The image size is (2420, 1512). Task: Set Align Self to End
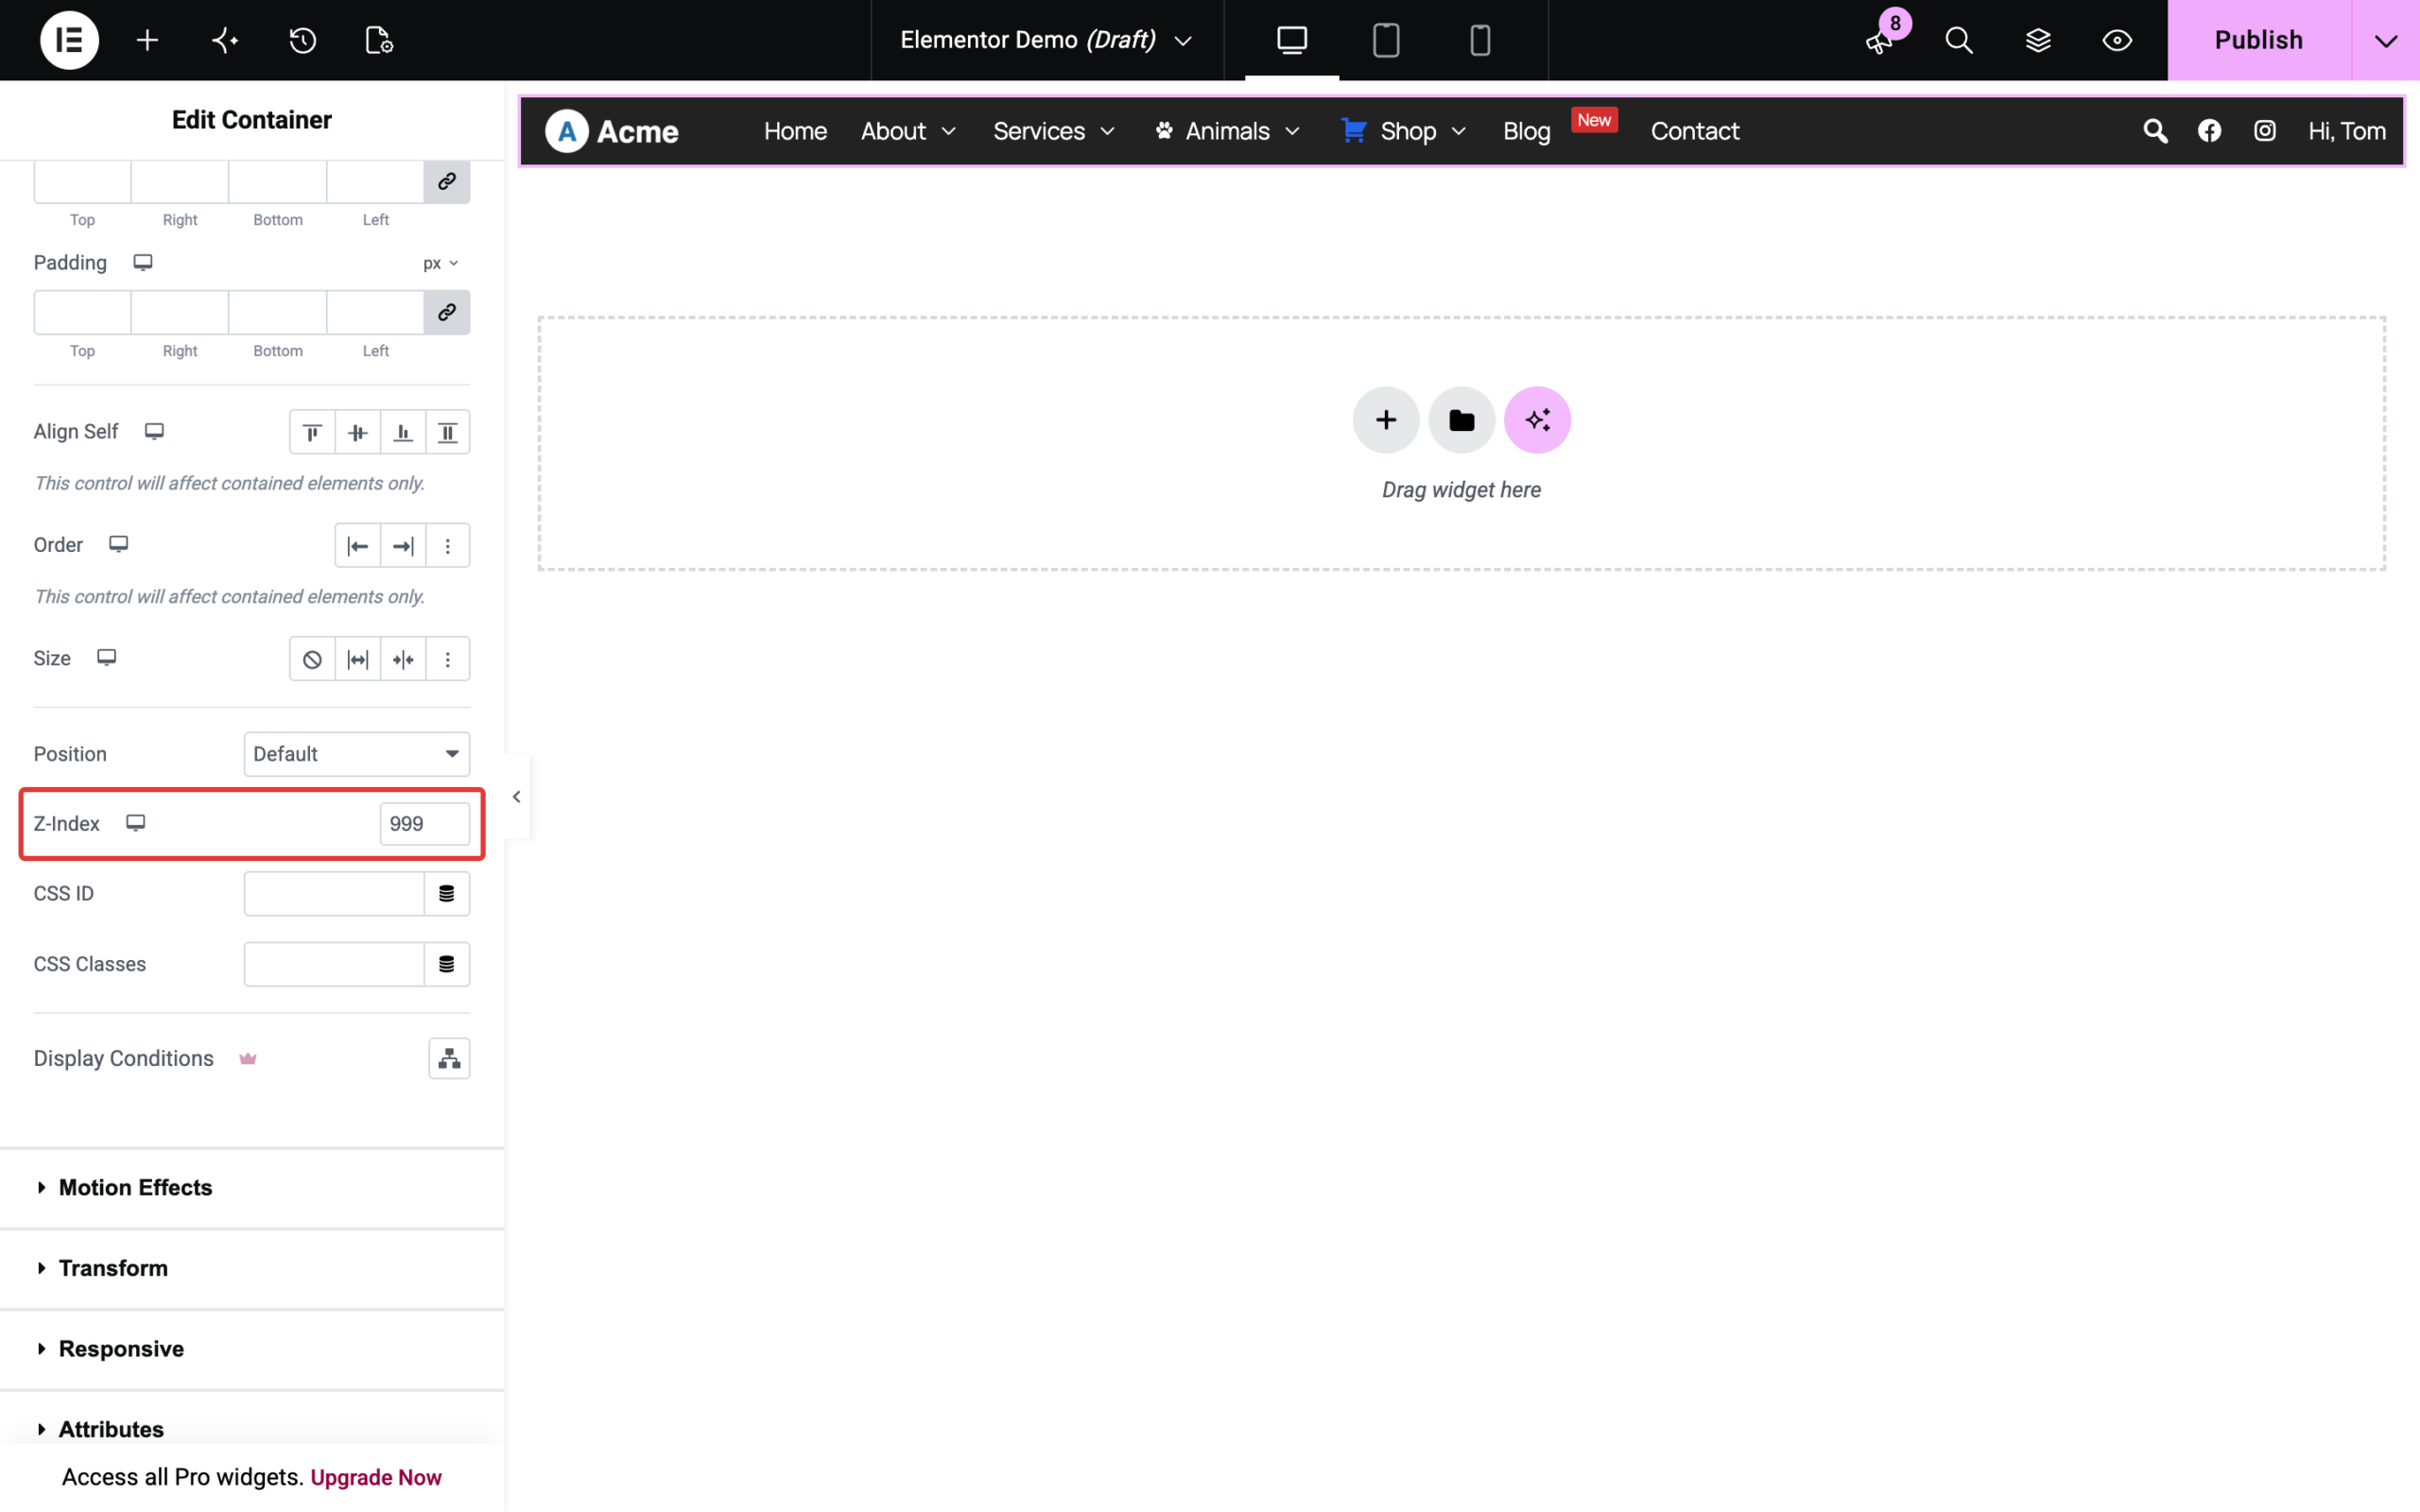[x=403, y=432]
